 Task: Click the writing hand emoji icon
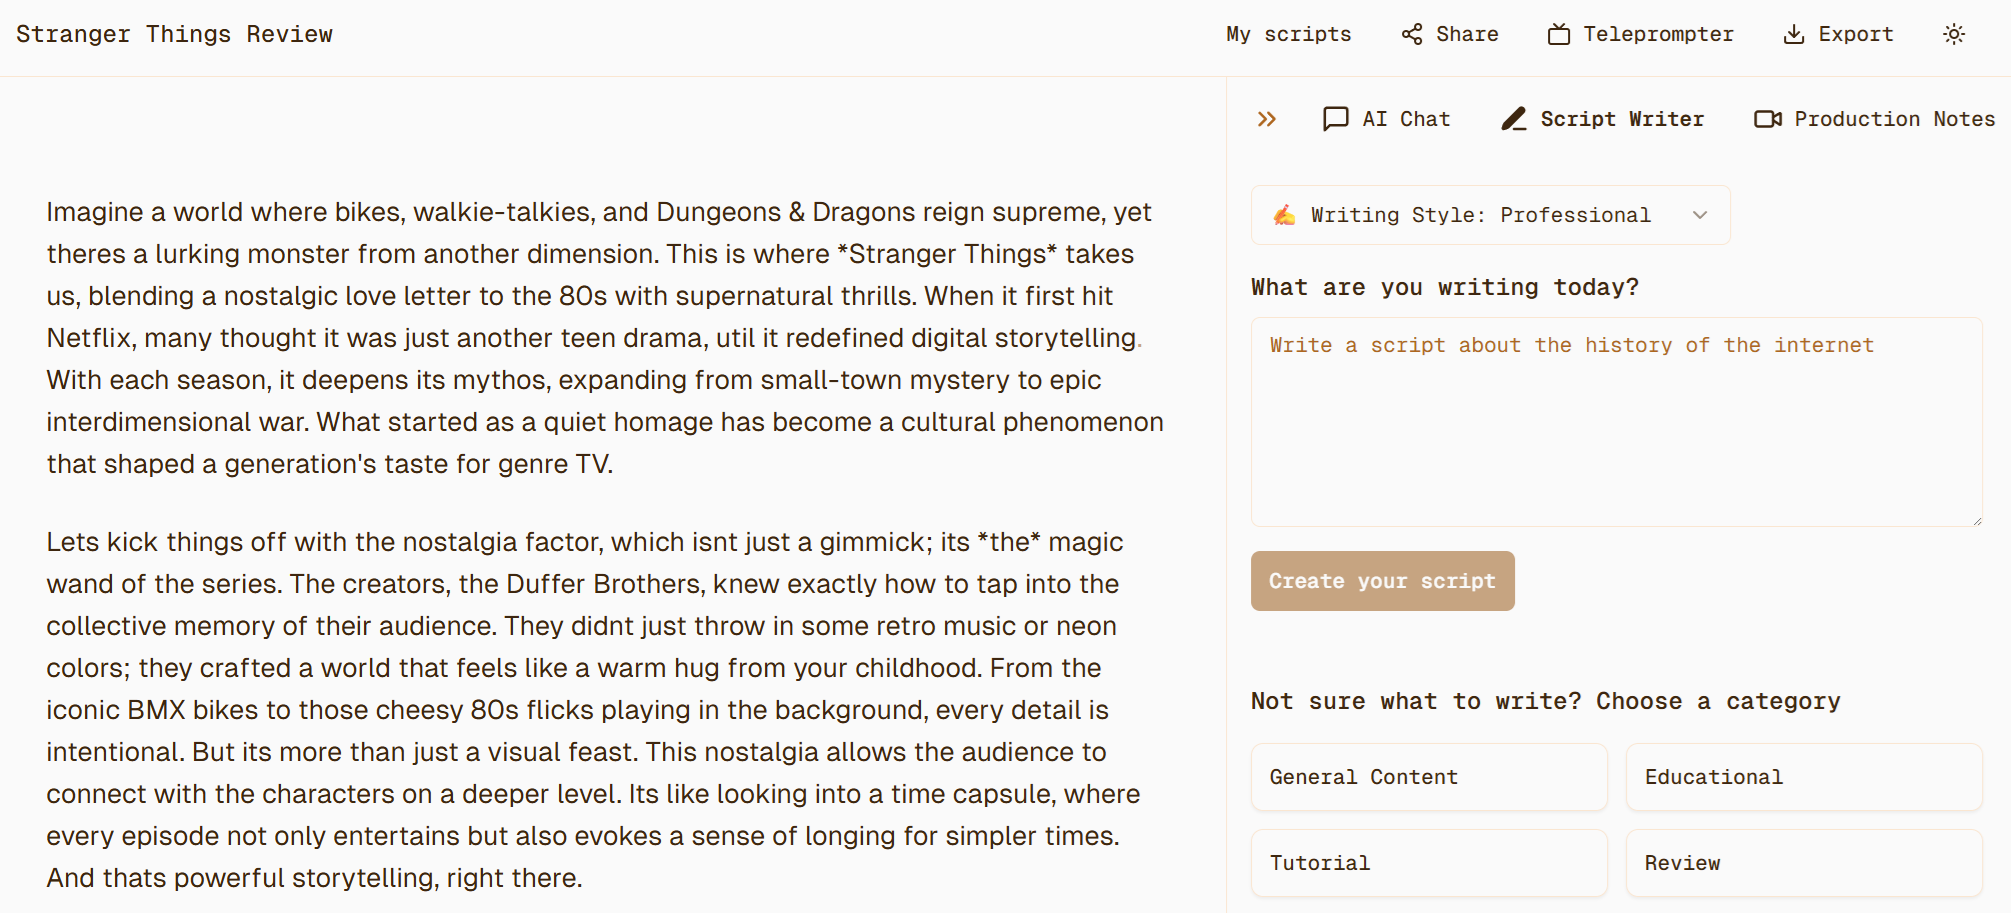(1285, 215)
